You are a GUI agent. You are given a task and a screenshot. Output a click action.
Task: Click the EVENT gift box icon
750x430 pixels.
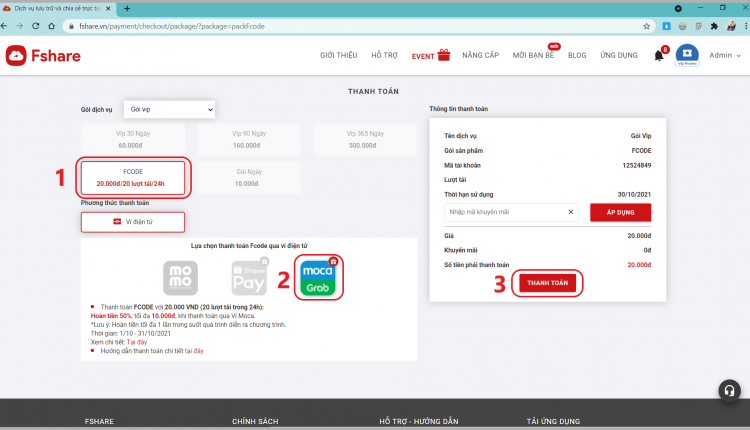(x=444, y=55)
